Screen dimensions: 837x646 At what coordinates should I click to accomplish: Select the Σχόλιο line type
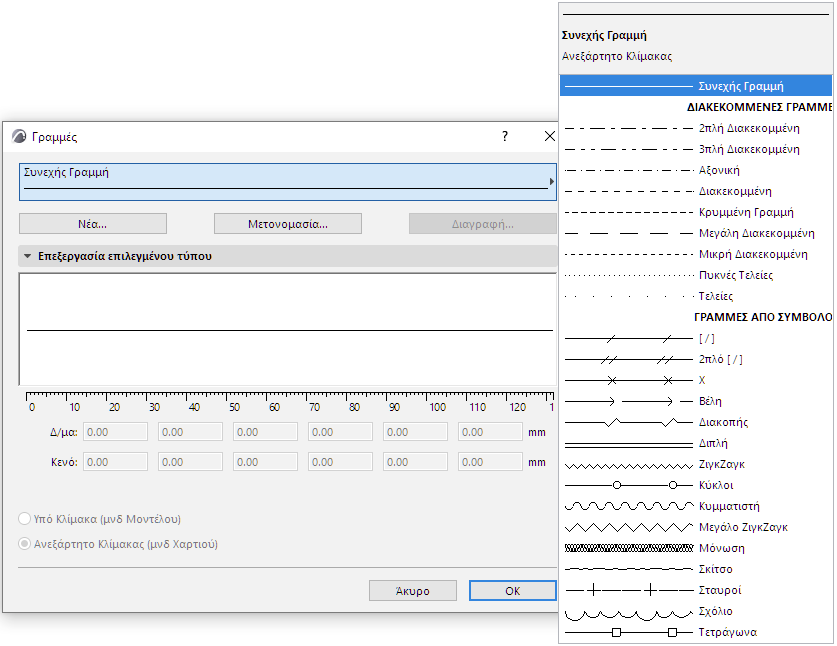tap(696, 611)
